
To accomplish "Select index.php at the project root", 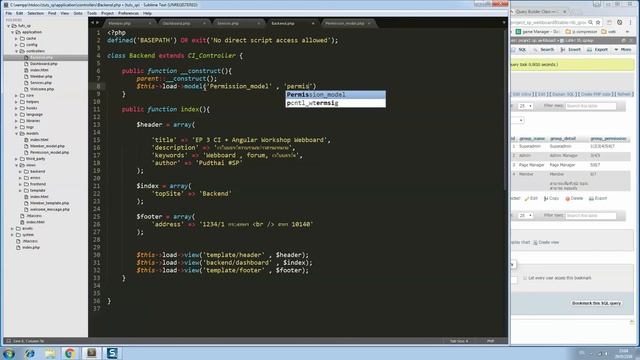I will click(31, 247).
